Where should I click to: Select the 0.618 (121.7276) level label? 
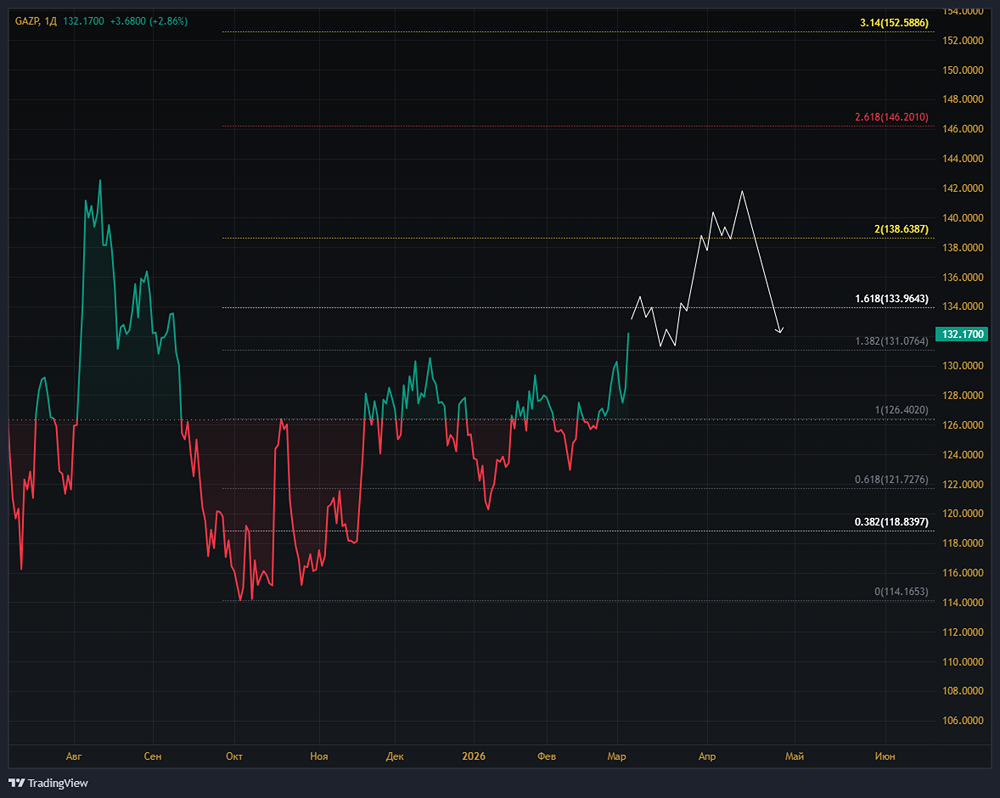tap(892, 480)
